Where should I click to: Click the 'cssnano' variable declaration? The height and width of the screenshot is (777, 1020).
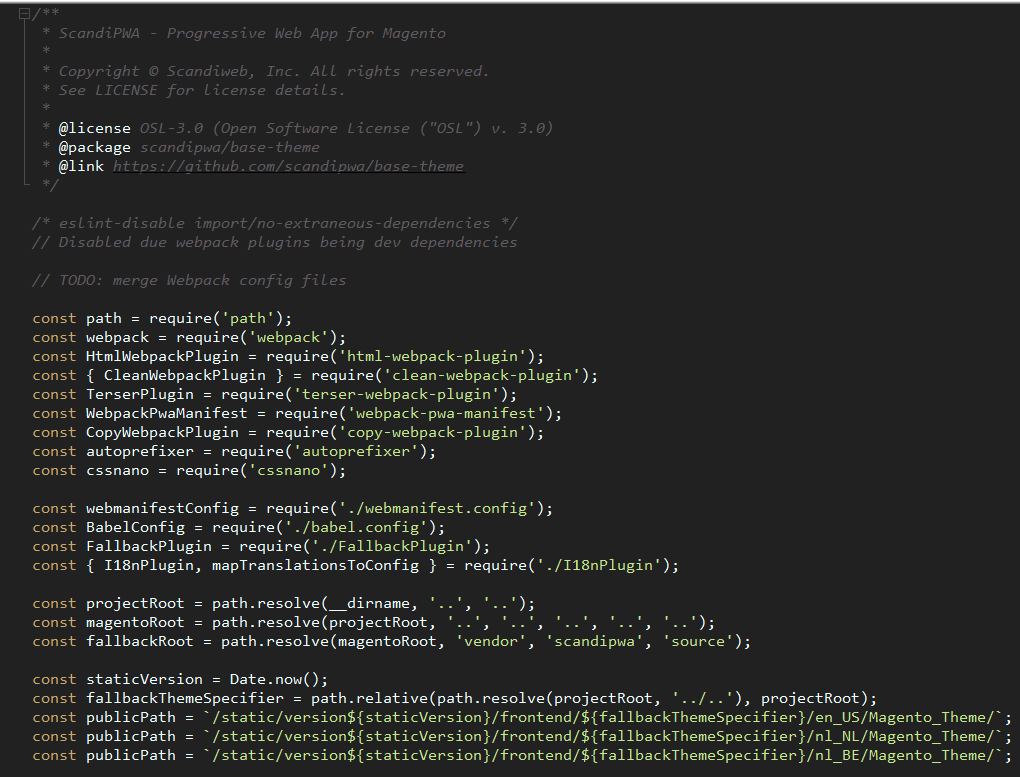pos(189,470)
